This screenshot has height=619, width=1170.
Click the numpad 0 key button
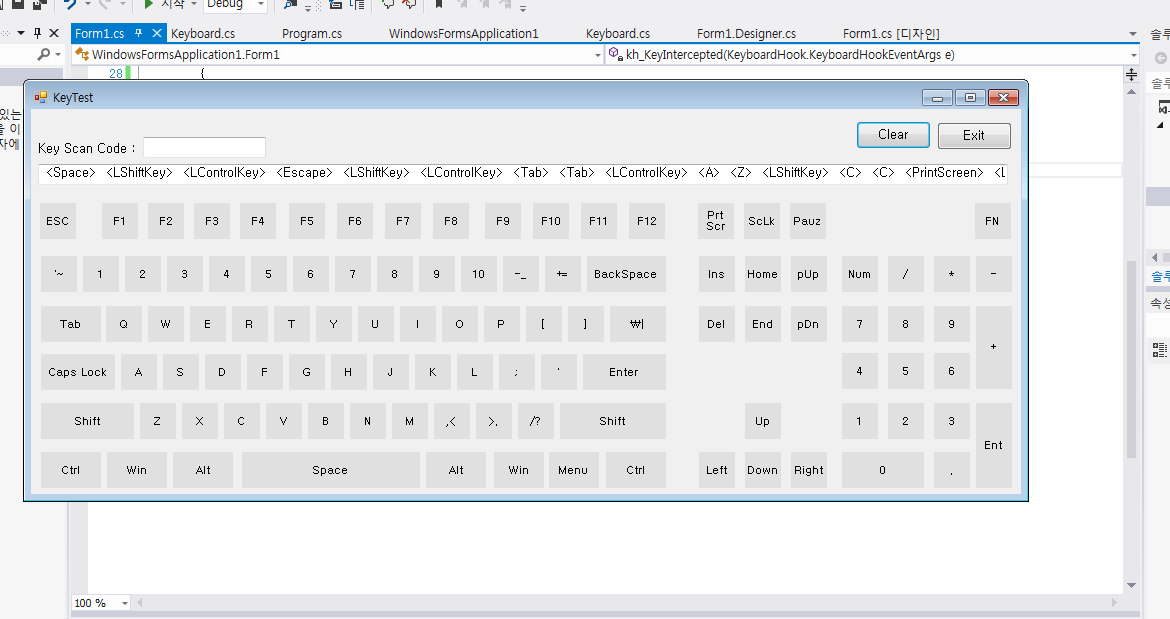(883, 470)
